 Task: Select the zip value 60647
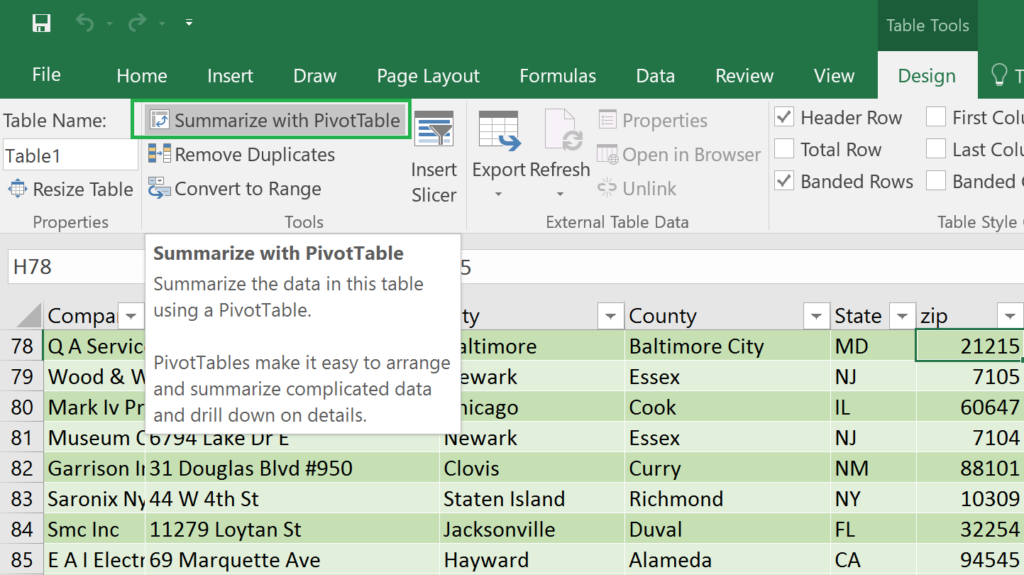point(968,407)
